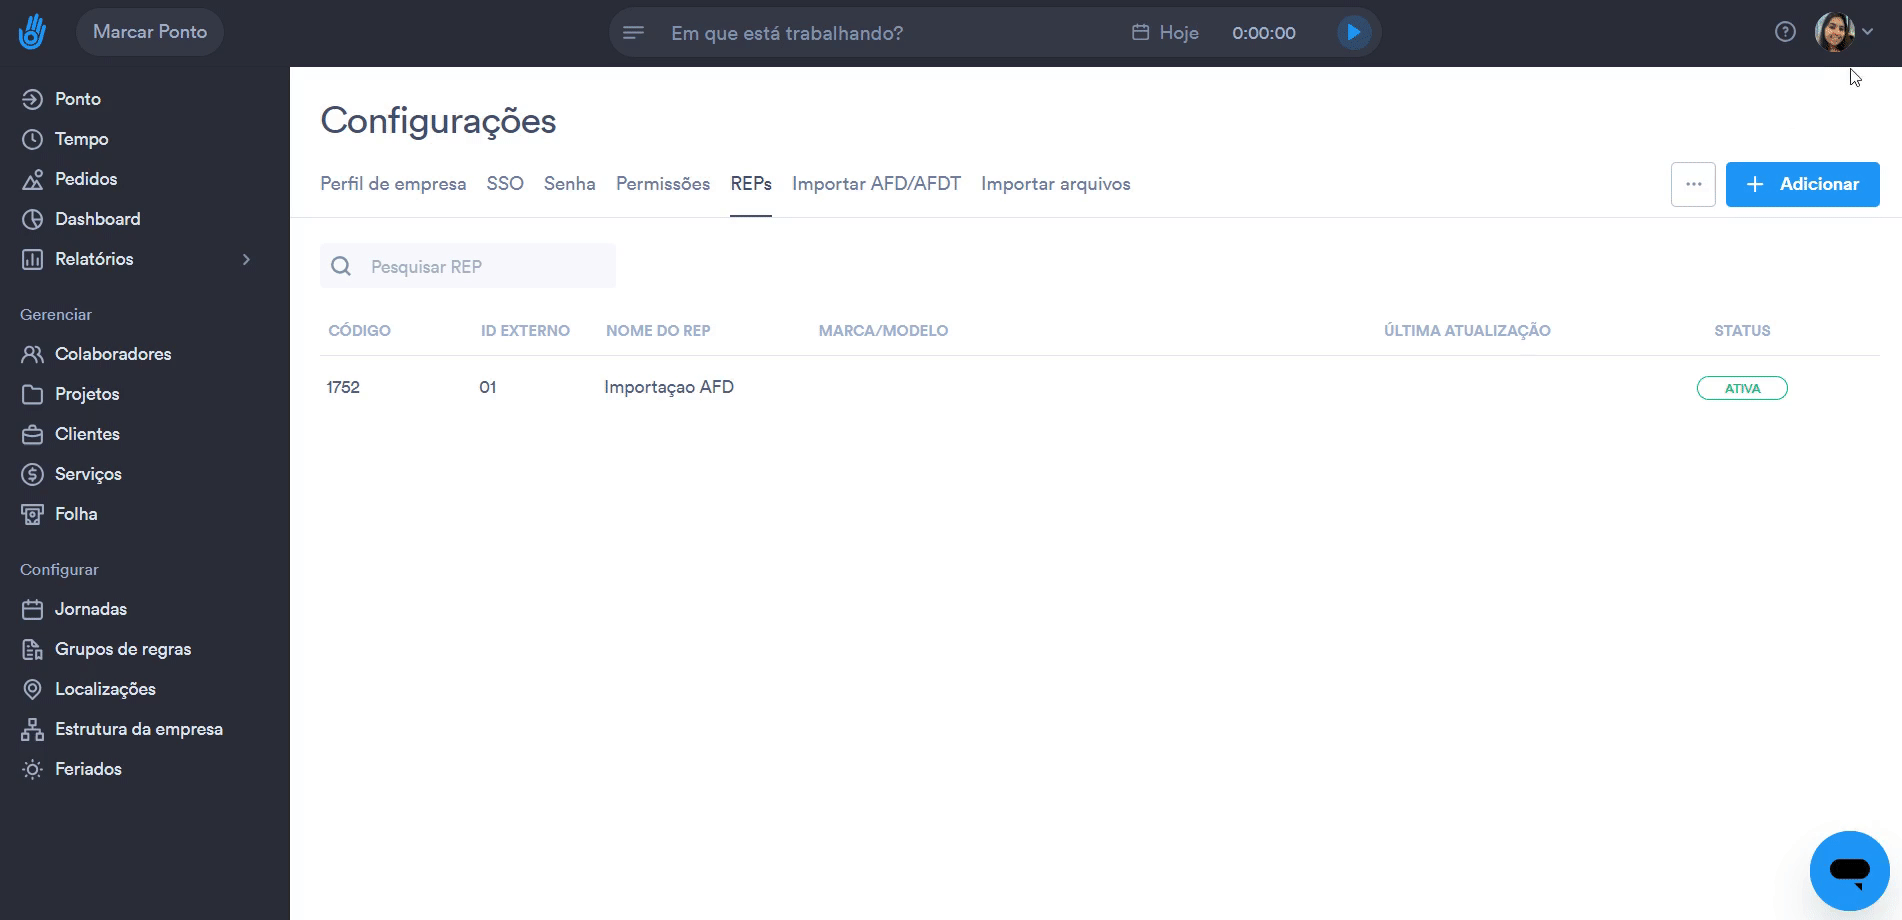Open Localizações via its pin icon
This screenshot has width=1902, height=920.
pos(32,689)
